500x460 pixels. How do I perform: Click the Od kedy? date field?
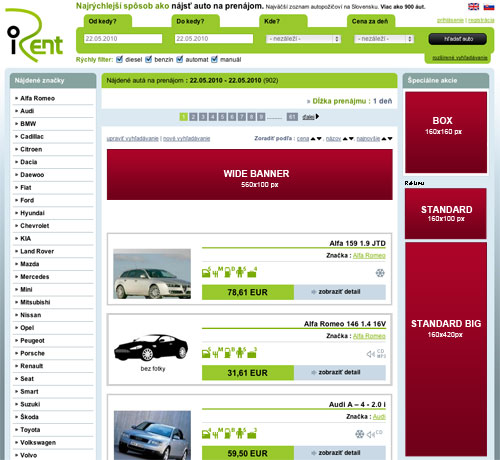[123, 39]
